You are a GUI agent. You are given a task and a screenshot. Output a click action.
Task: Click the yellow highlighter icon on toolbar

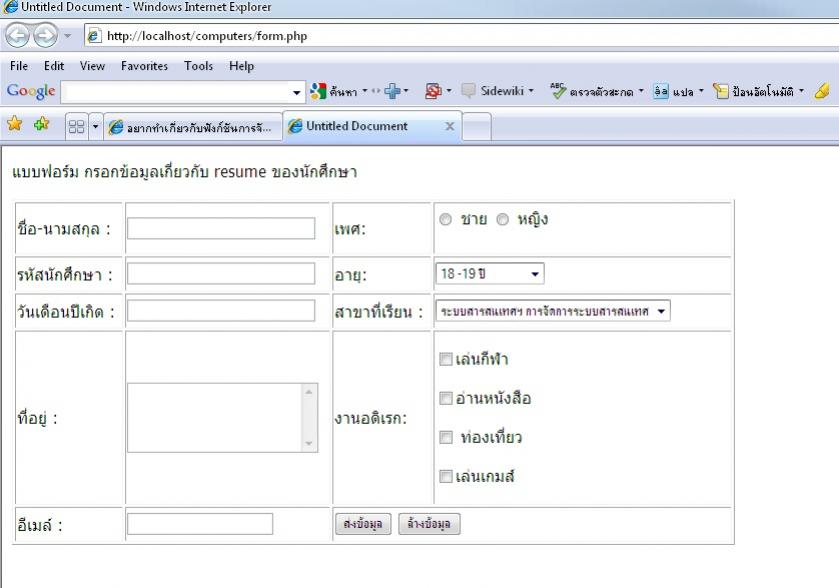point(822,91)
